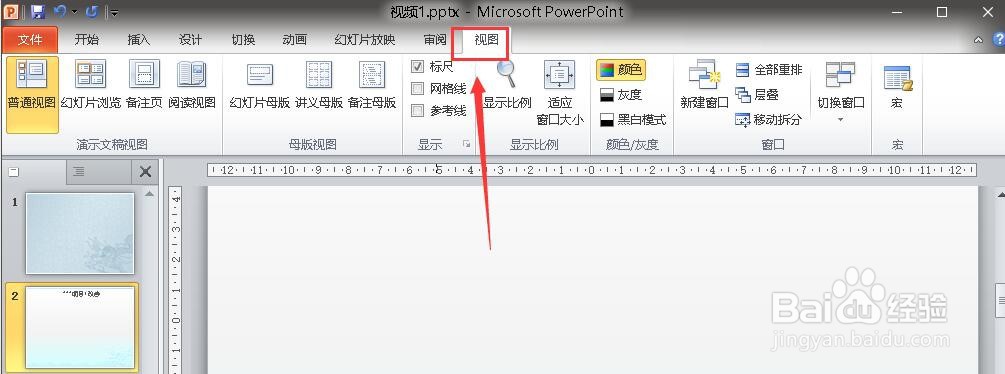Open Handout Master (讲义母版)
This screenshot has height=374, width=1005.
(319, 86)
